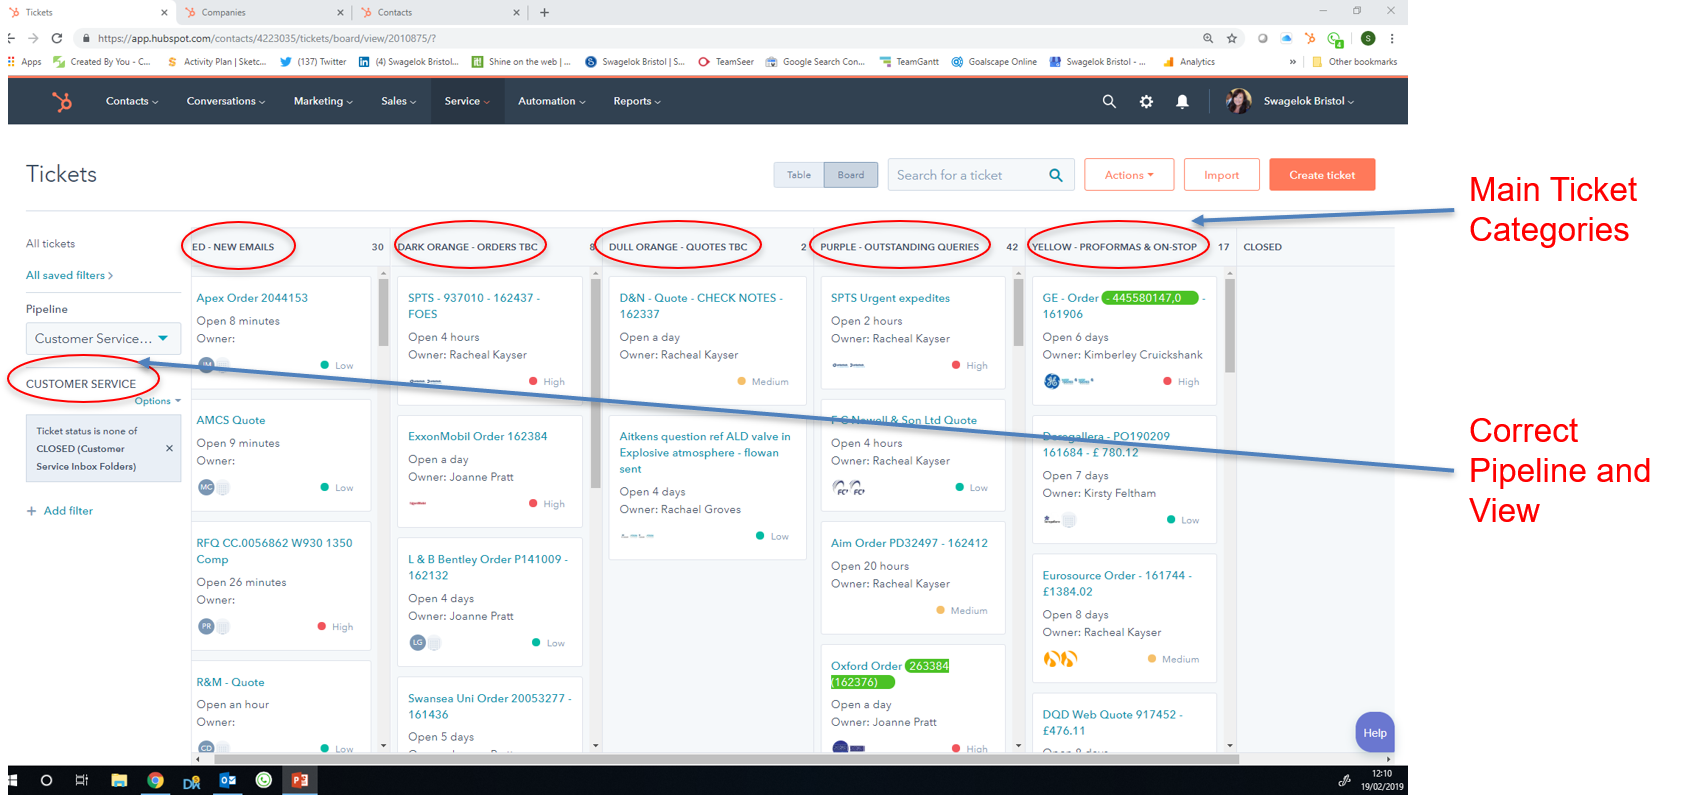The height and width of the screenshot is (795, 1682).
Task: Reload the page with browser refresh icon
Action: pyautogui.click(x=57, y=38)
